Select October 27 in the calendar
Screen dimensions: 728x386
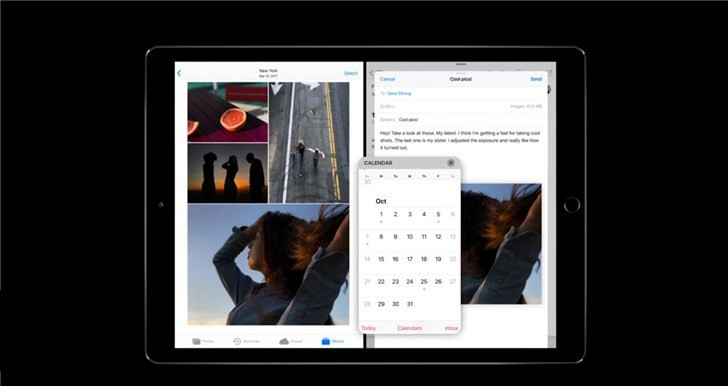point(453,281)
